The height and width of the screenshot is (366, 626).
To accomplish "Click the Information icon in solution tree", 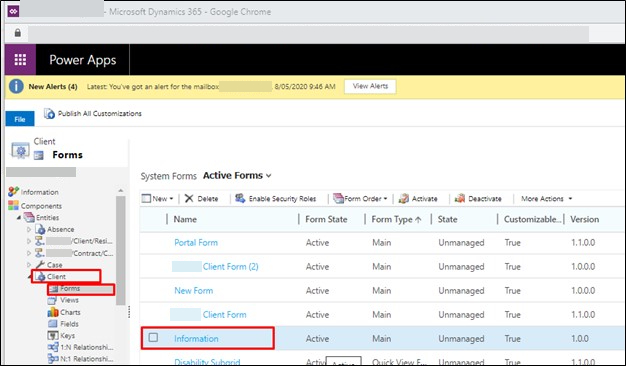I will (x=13, y=192).
